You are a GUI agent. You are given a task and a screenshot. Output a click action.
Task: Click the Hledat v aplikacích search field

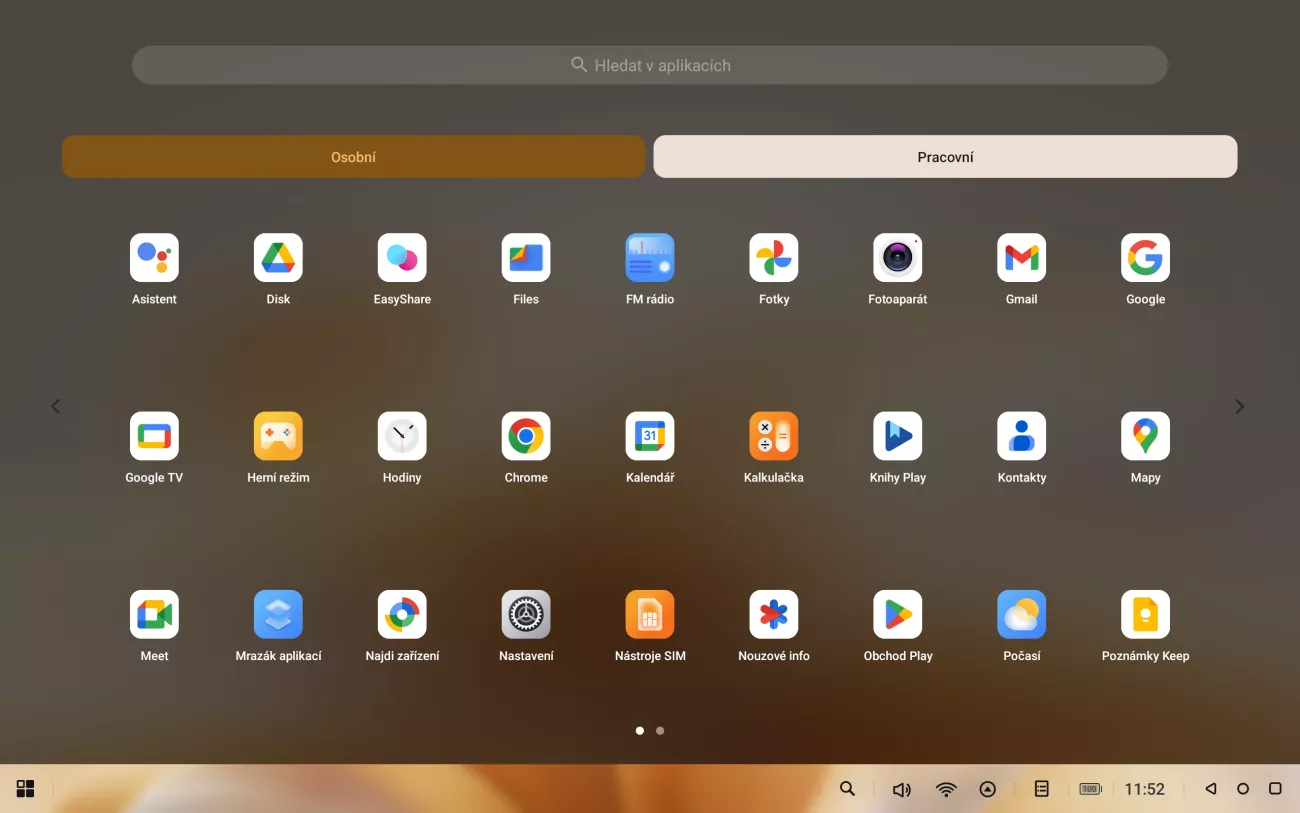650,65
